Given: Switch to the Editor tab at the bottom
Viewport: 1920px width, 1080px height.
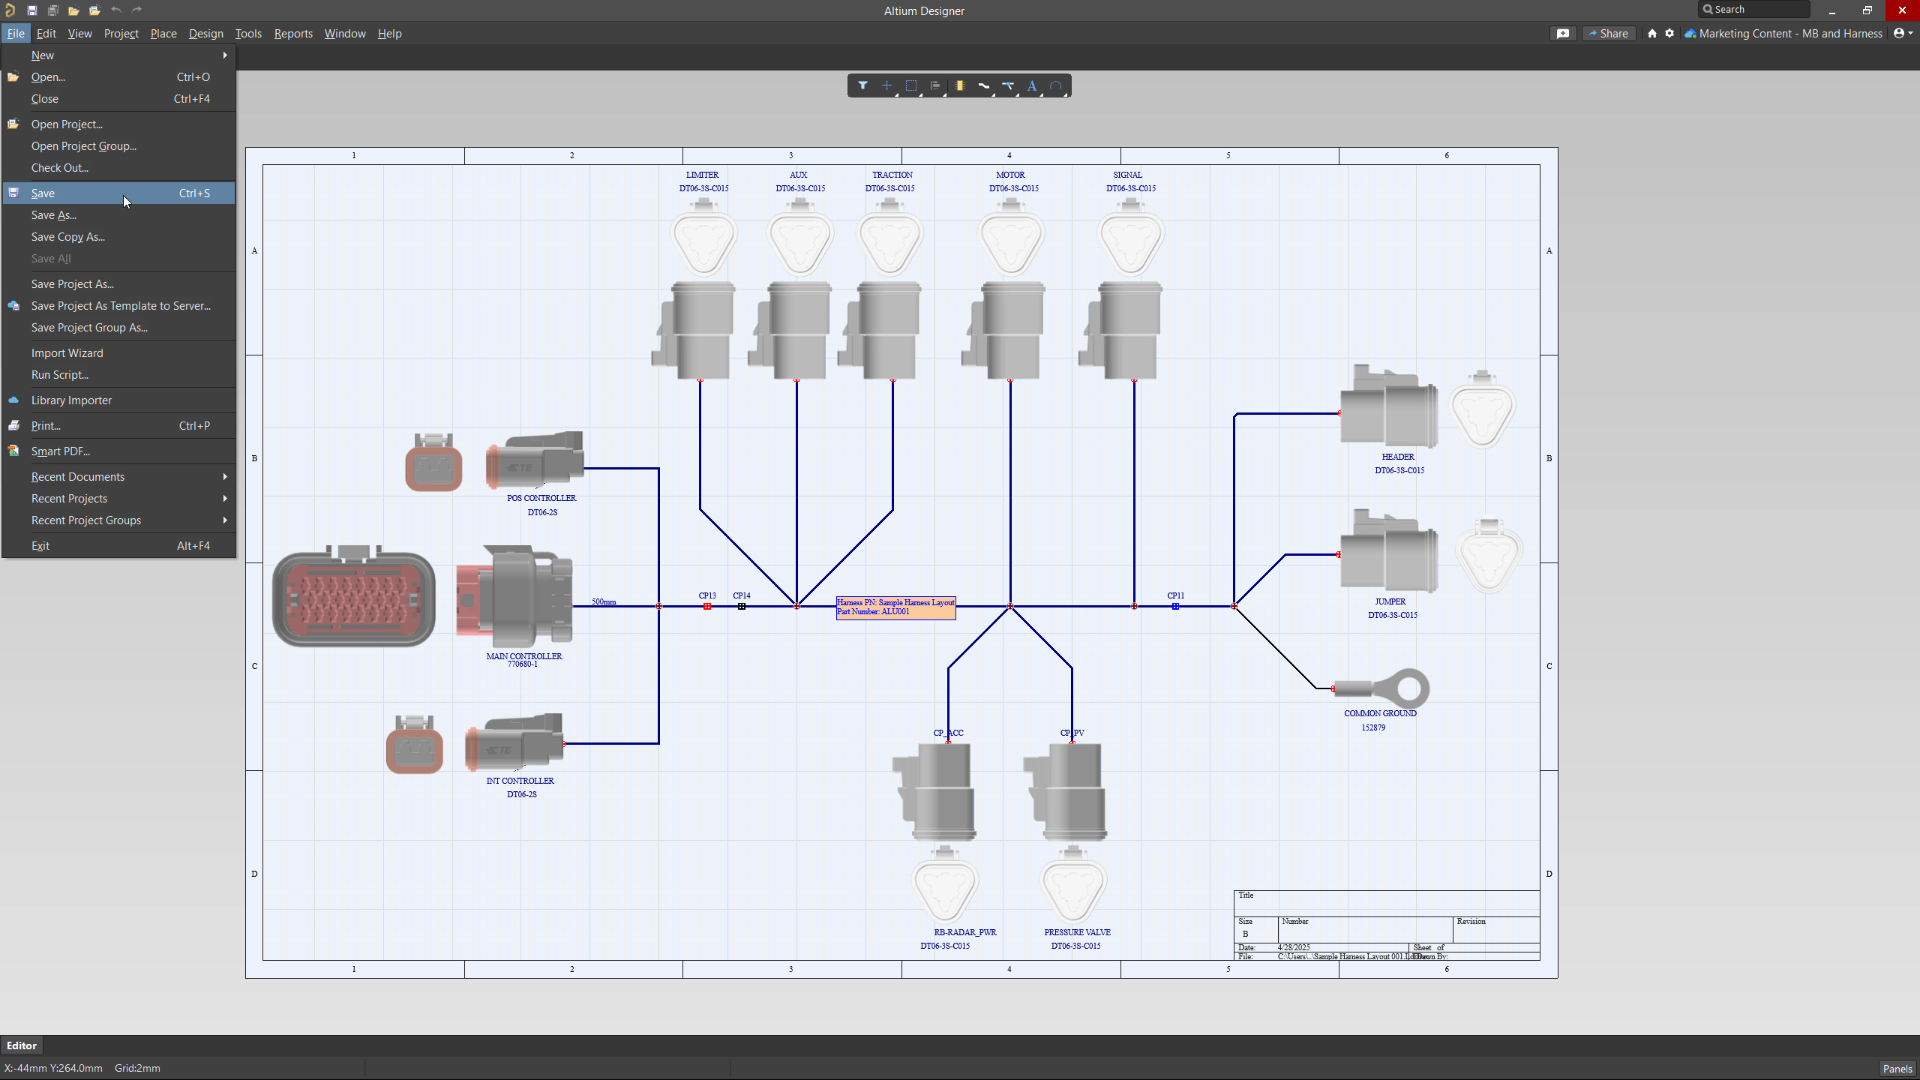Looking at the screenshot, I should point(21,1045).
